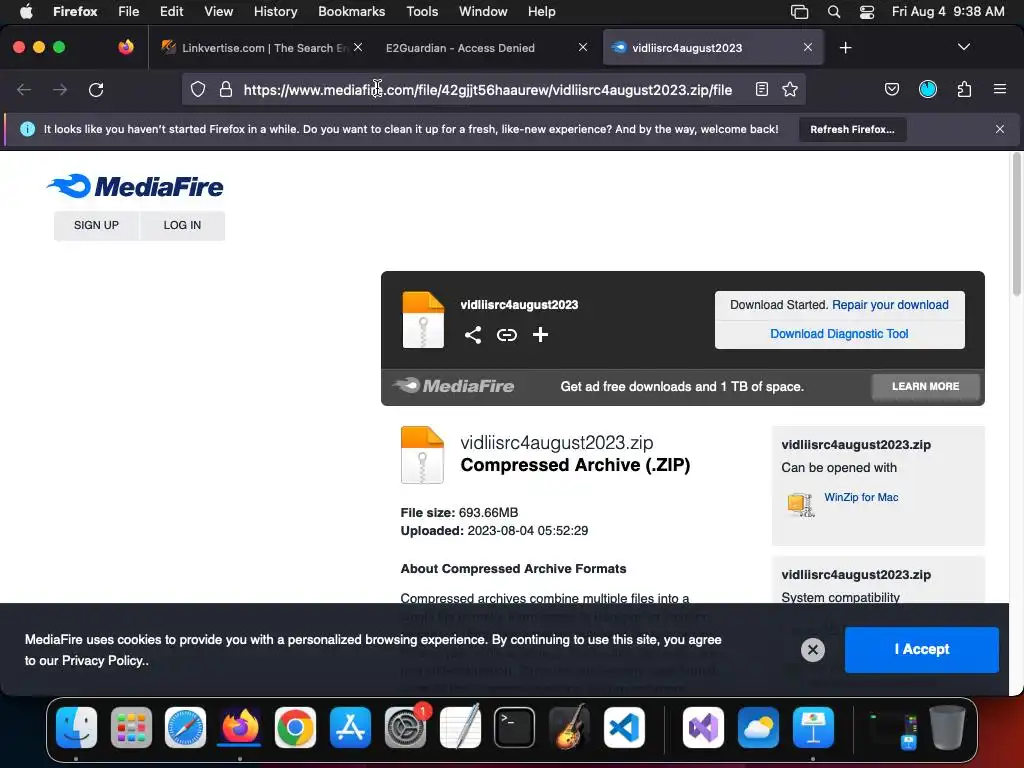
Task: Copy link using the chain link icon
Action: pos(507,335)
